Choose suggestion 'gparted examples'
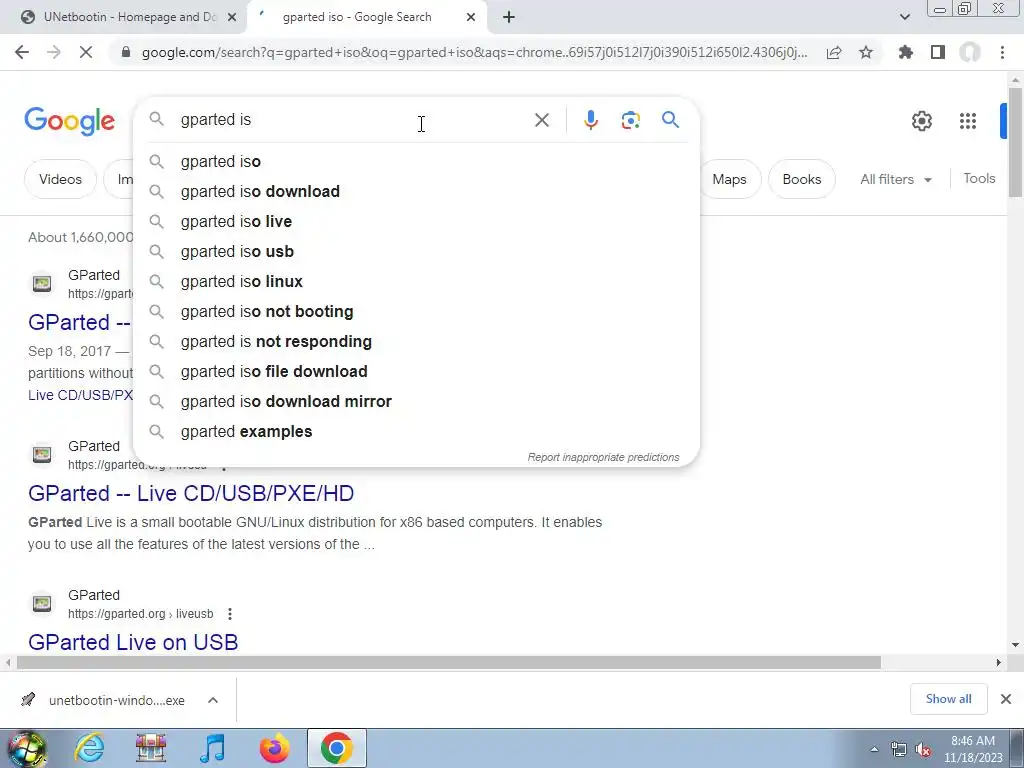The image size is (1024, 768). click(416, 432)
